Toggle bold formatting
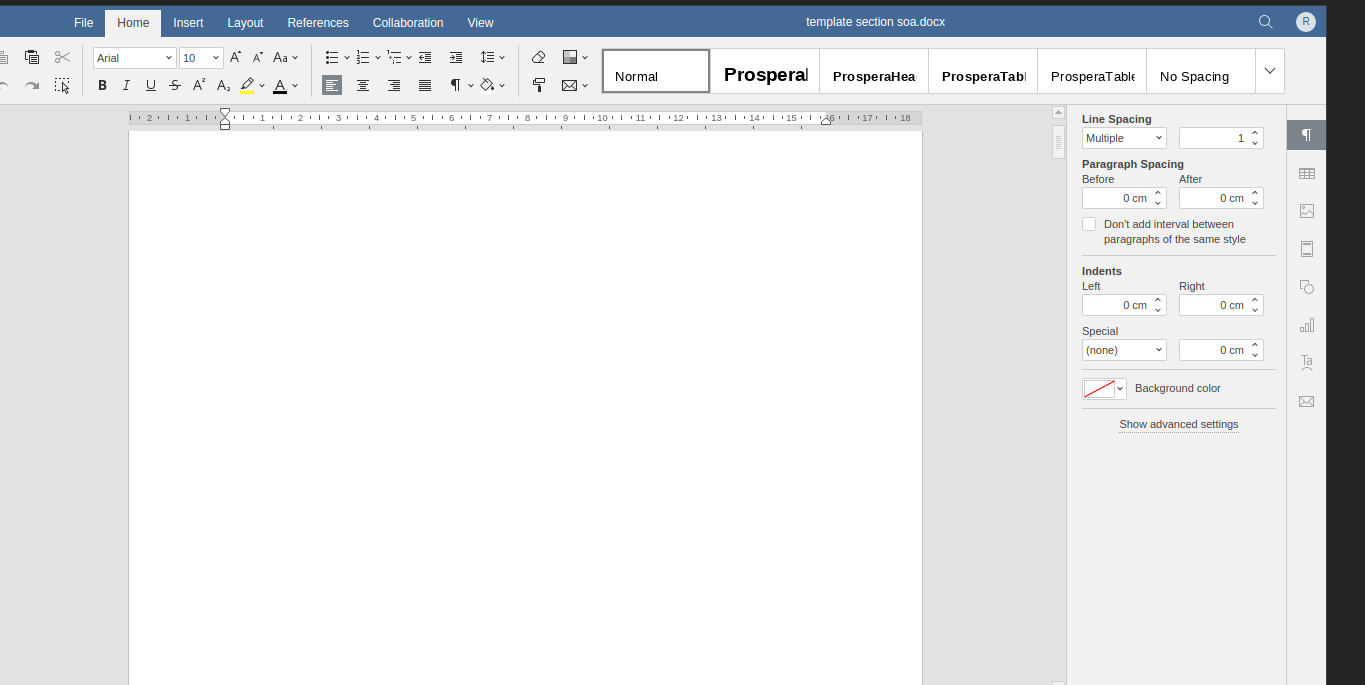 coord(102,86)
